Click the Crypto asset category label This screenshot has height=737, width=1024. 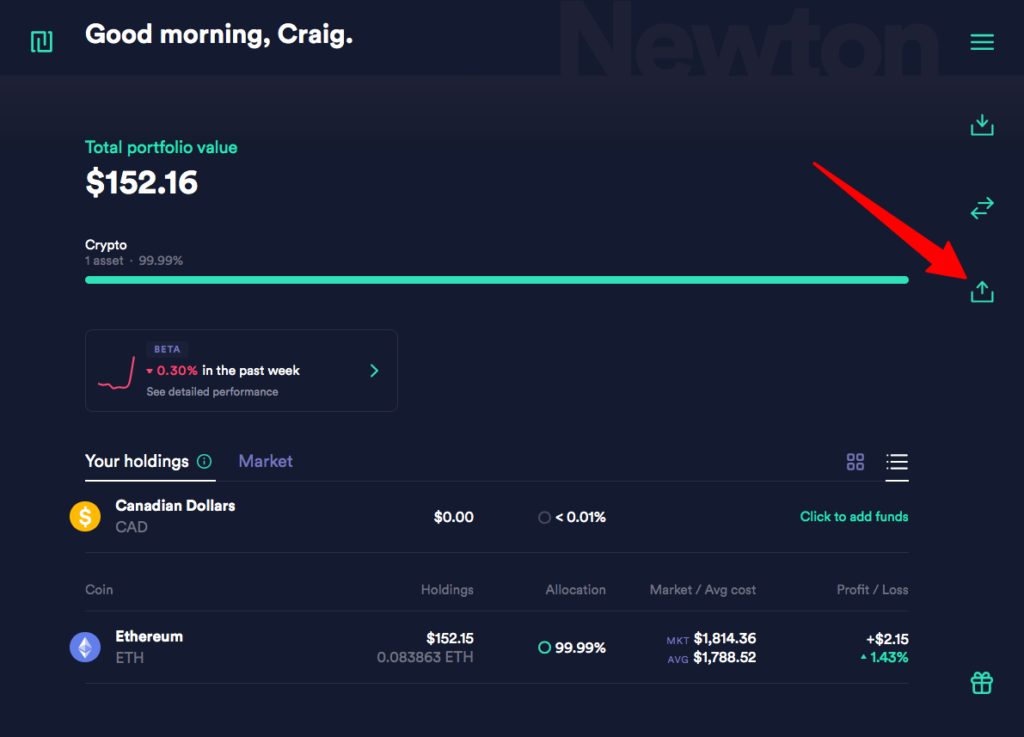(x=106, y=245)
